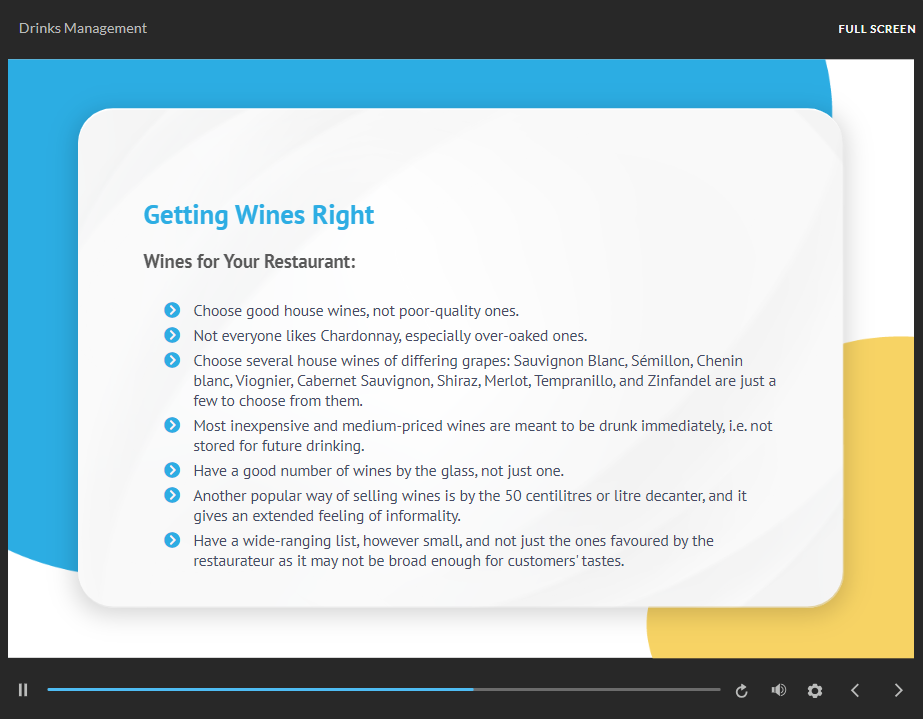
Task: Click bullet arrow for 'Most inexpensive and medium-priced'
Action: [x=172, y=425]
